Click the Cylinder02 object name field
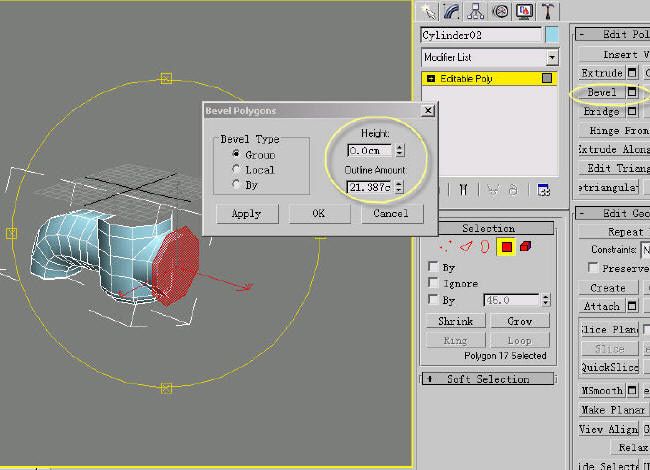Viewport: 650px width, 470px height. pyautogui.click(x=481, y=35)
